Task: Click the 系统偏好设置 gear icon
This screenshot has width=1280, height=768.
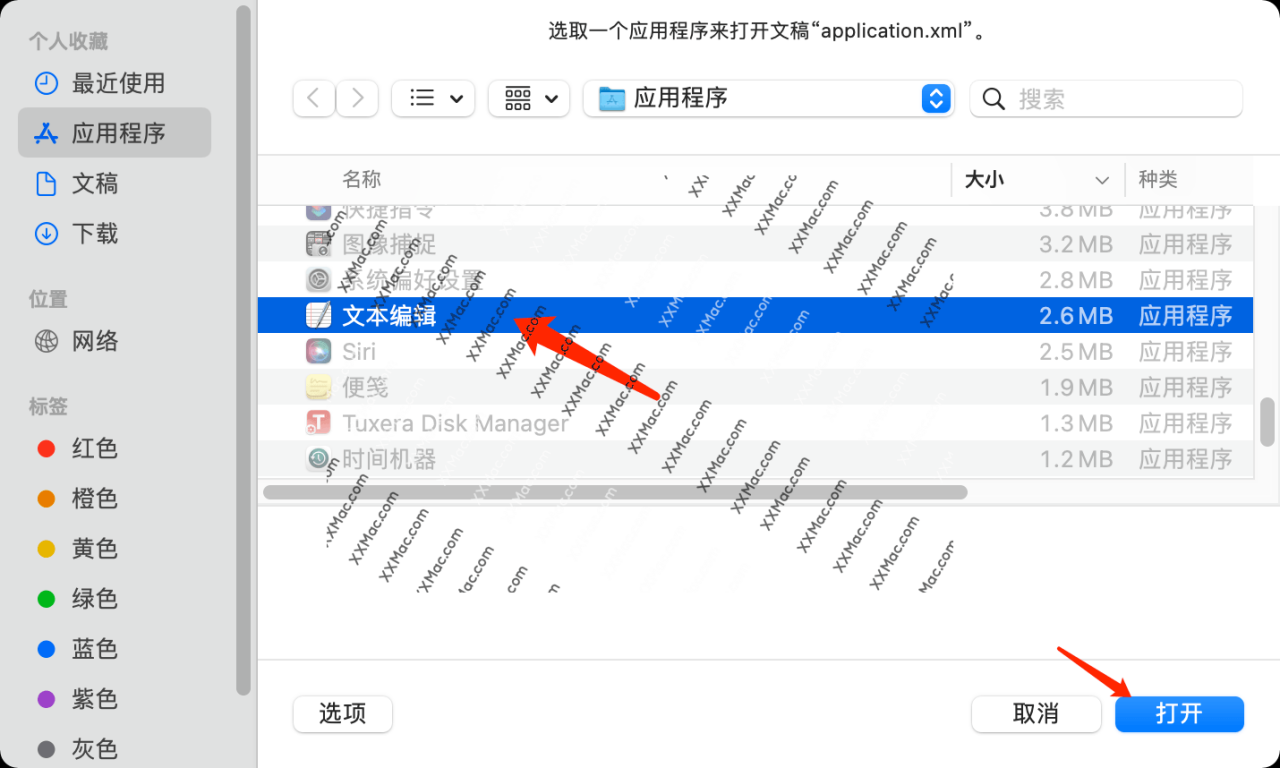Action: coord(318,279)
